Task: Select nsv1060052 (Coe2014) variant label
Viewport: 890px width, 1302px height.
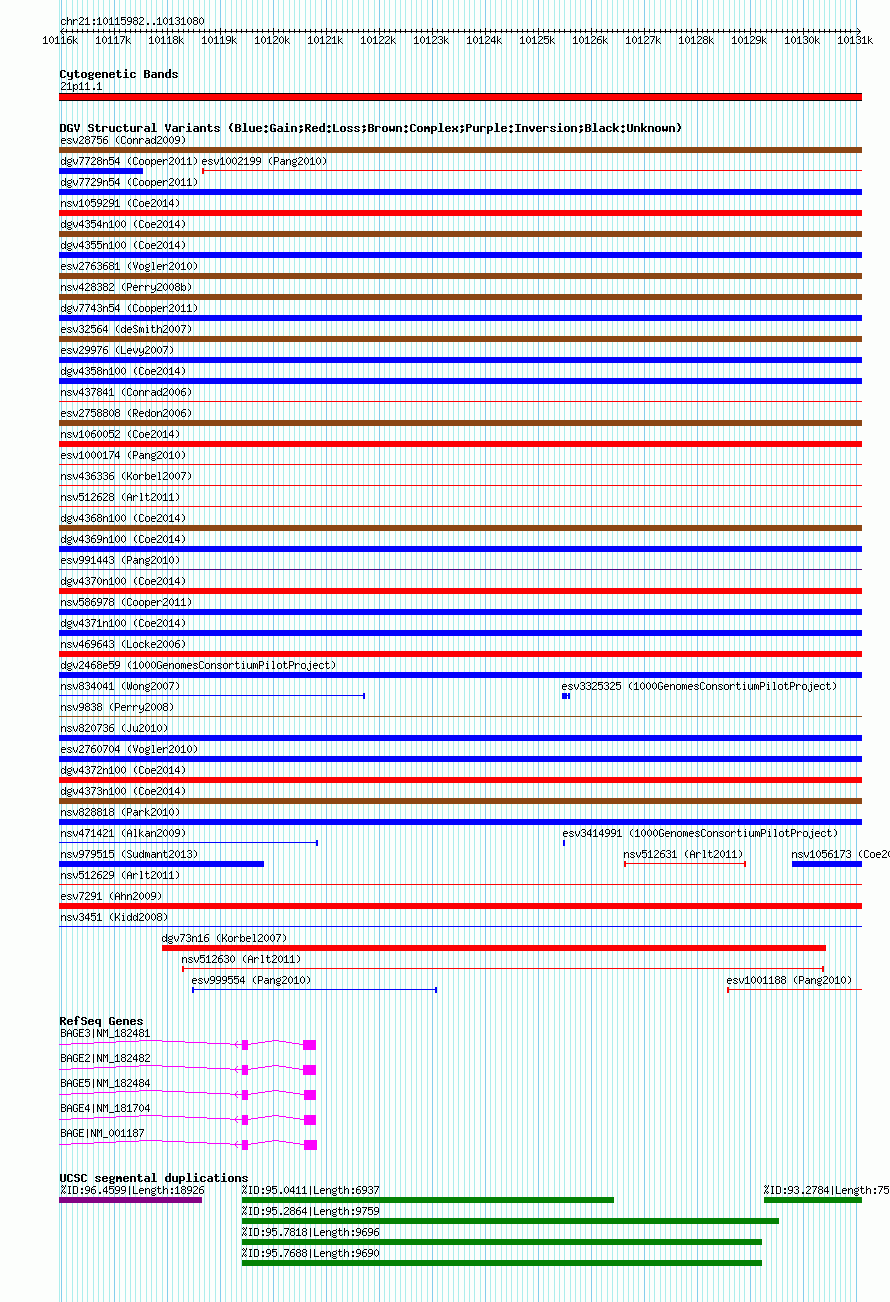Action: (120, 435)
